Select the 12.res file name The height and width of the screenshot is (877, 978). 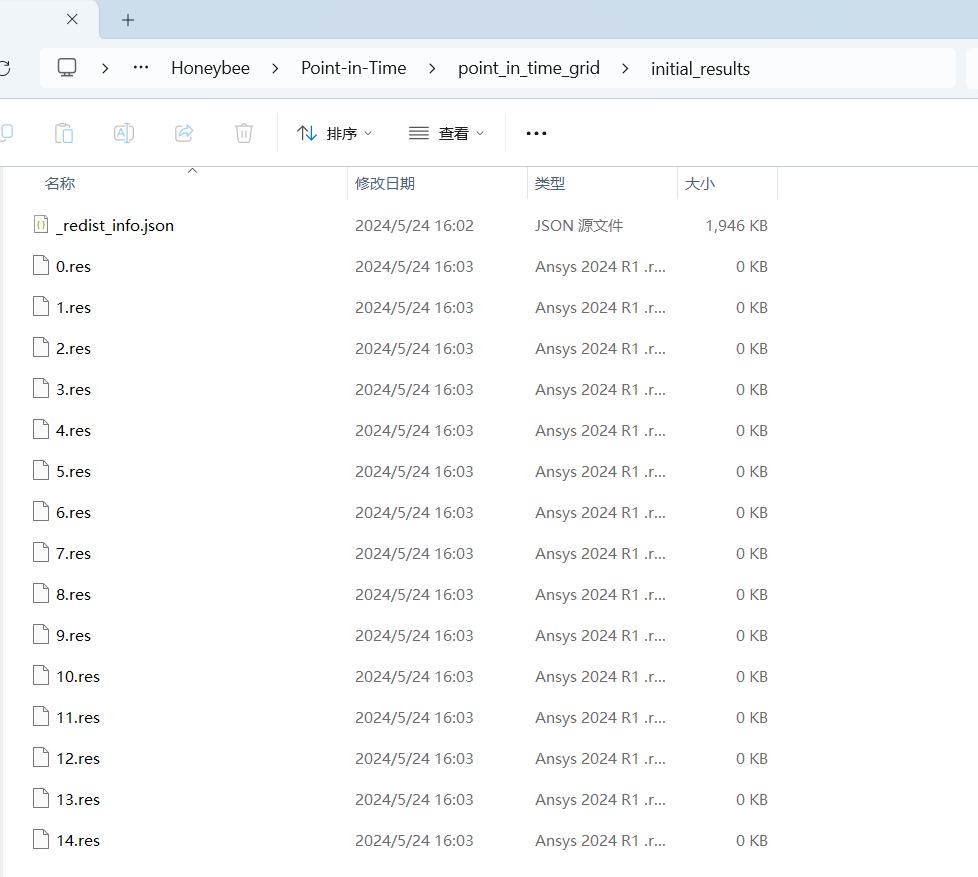[x=78, y=758]
